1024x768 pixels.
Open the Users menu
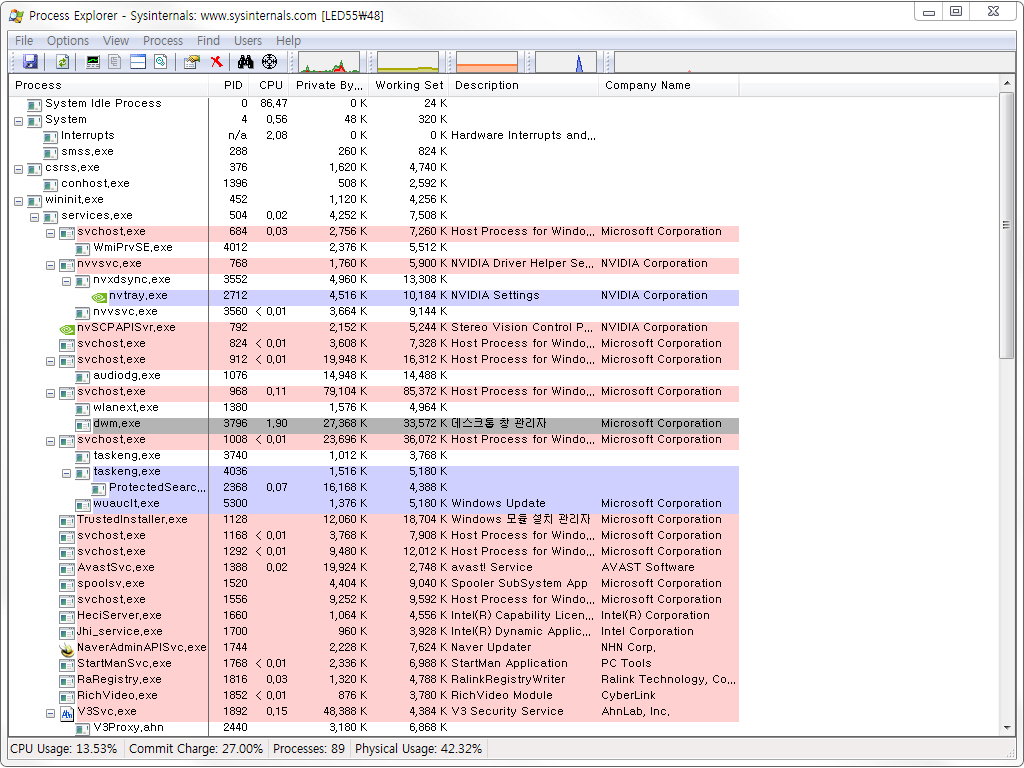pyautogui.click(x=248, y=40)
